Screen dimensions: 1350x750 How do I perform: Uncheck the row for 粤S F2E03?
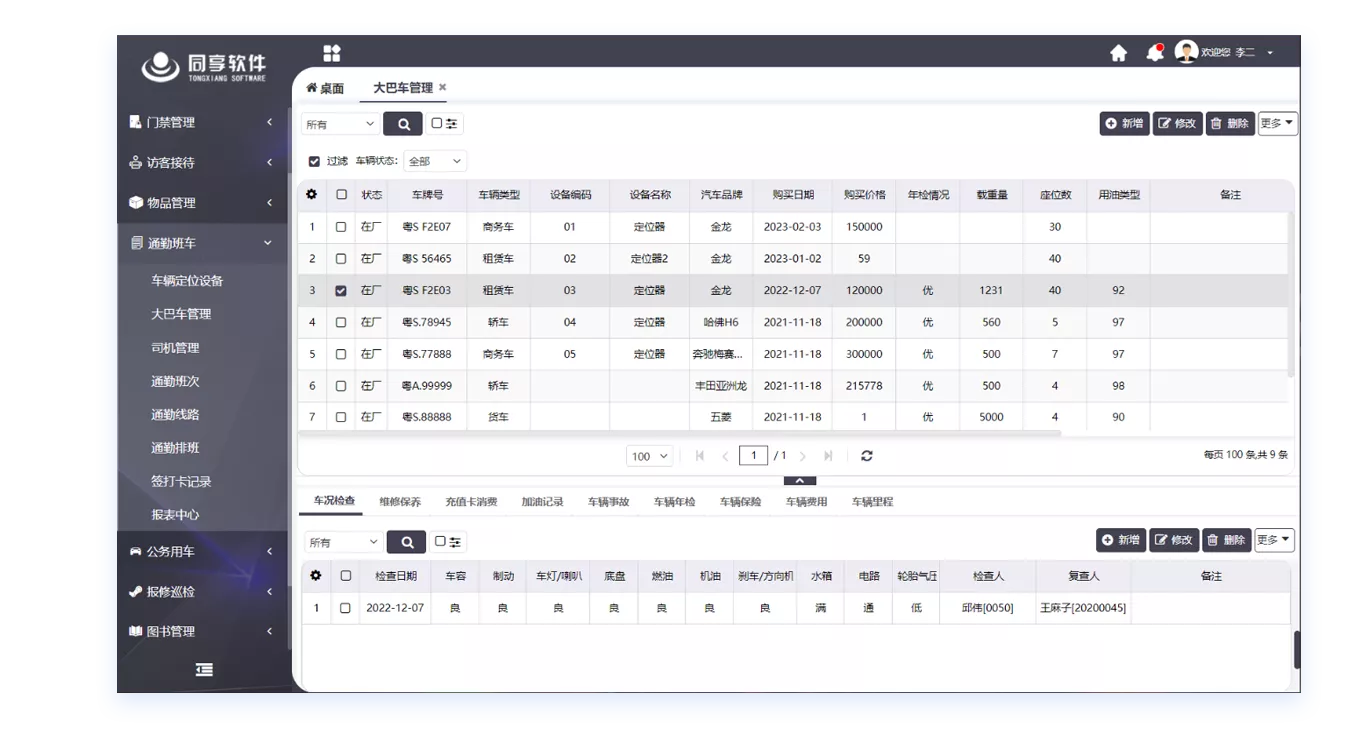coord(341,291)
